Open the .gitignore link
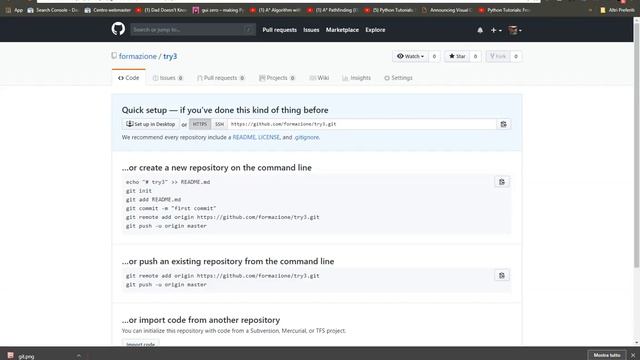Screen dimensions: 640x360 307,138
